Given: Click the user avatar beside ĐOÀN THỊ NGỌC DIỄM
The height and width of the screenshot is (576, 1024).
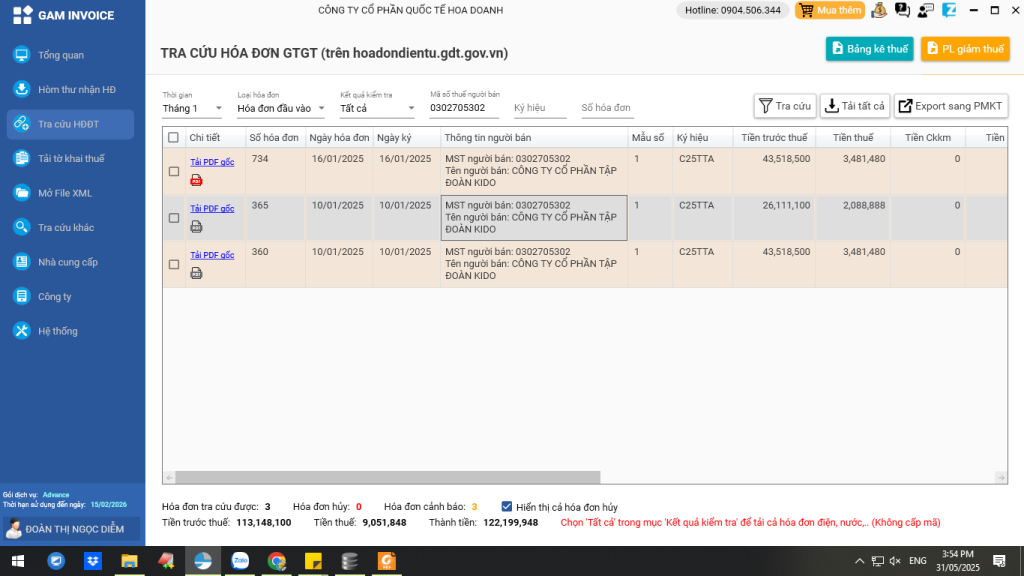Looking at the screenshot, I should 13,529.
